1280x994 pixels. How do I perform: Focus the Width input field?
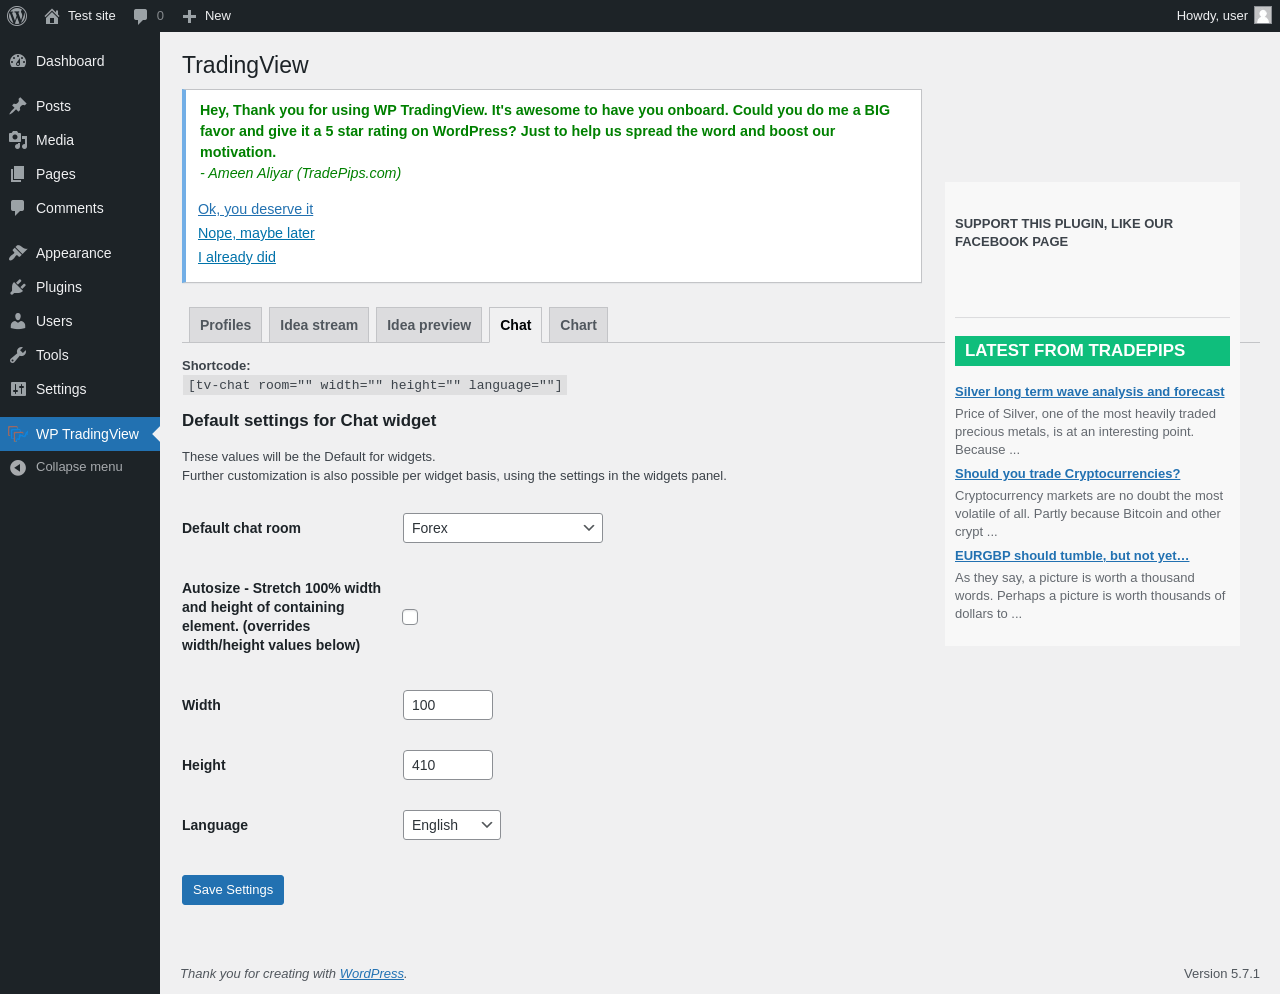[x=448, y=705]
